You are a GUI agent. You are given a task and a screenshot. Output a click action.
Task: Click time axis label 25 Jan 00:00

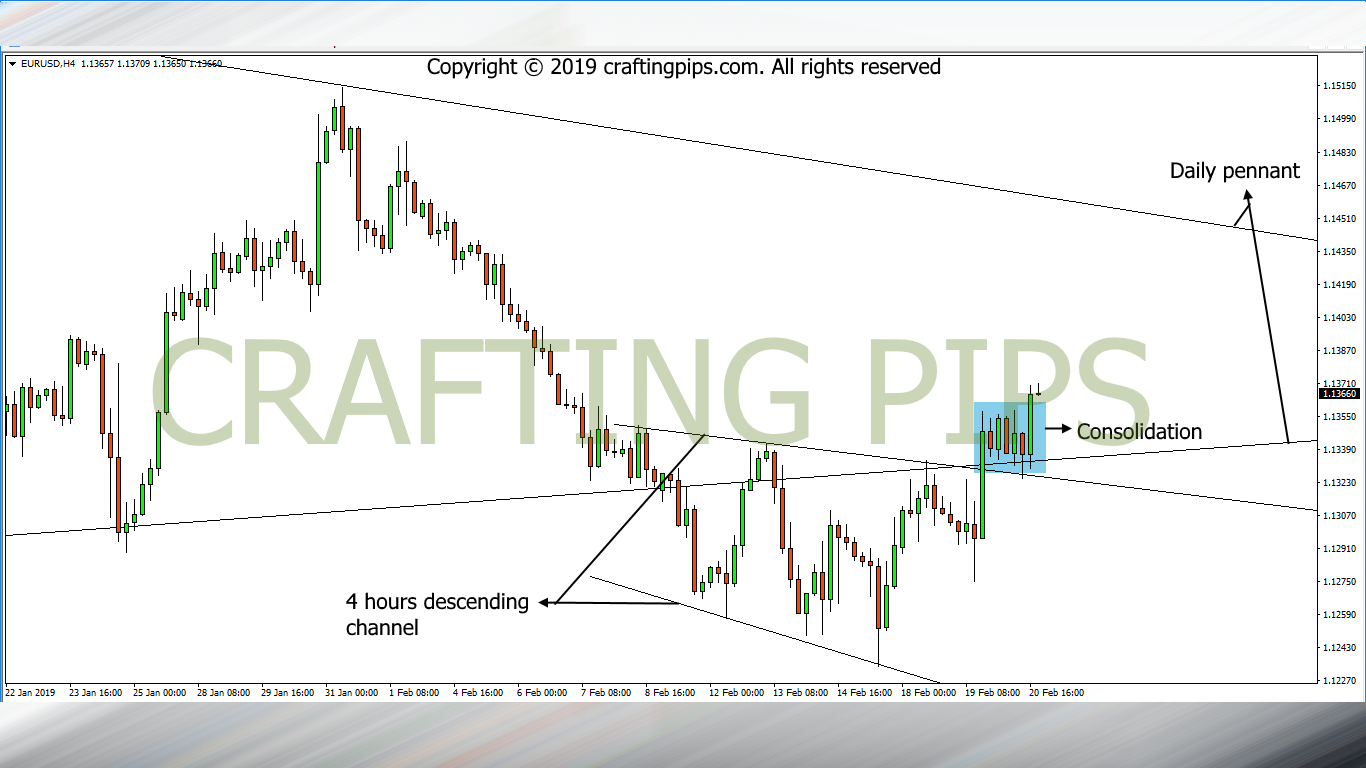click(160, 692)
